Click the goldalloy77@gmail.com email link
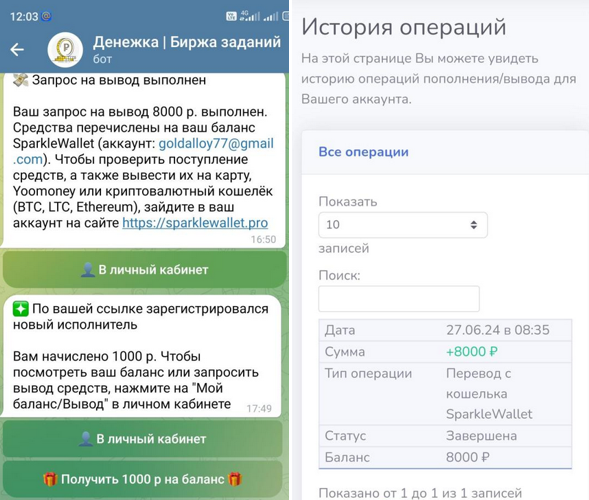This screenshot has width=589, height=500. pyautogui.click(x=216, y=144)
